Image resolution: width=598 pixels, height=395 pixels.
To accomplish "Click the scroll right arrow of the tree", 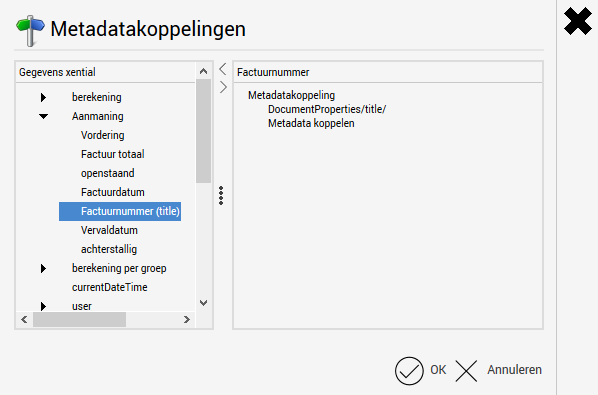I will 187,320.
